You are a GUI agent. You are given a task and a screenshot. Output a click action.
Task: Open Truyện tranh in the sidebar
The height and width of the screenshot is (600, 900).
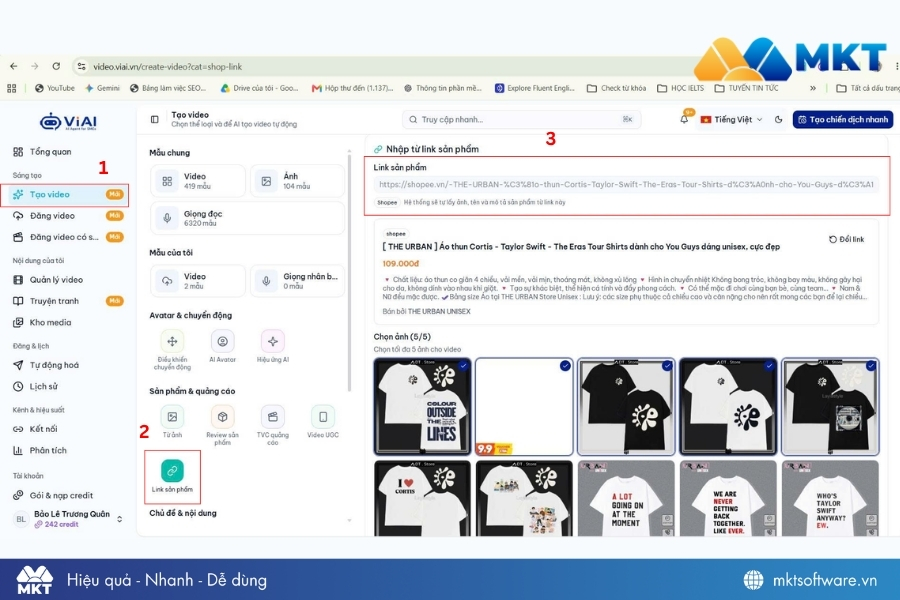click(x=68, y=301)
